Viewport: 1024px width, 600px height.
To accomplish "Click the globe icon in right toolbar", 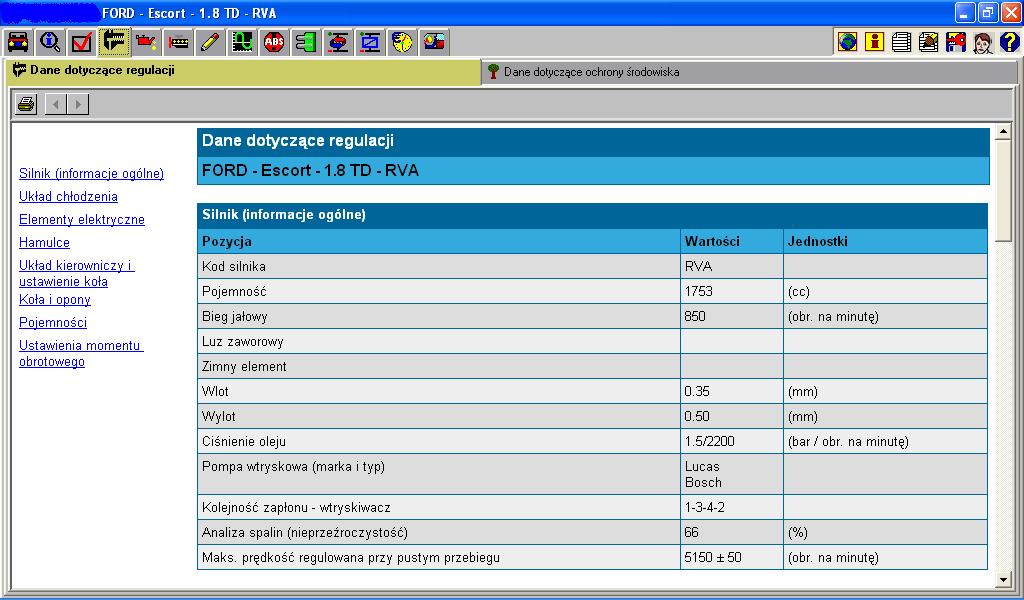I will (848, 42).
